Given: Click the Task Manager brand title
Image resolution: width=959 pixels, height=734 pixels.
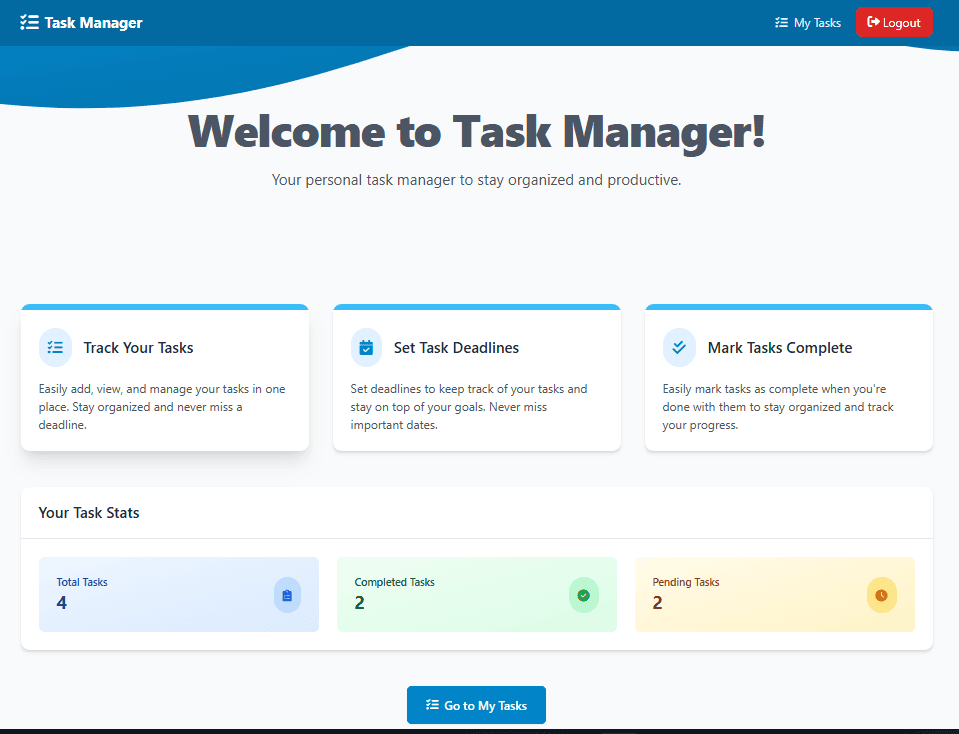Looking at the screenshot, I should coord(91,22).
